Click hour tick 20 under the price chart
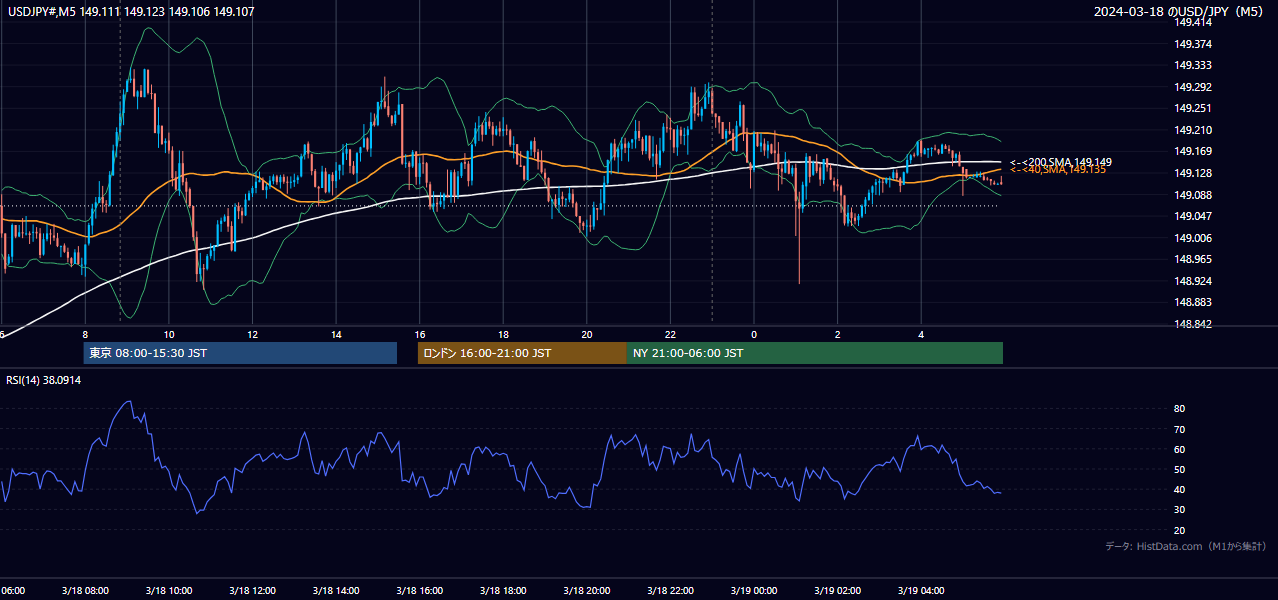The image size is (1278, 600). (x=587, y=335)
